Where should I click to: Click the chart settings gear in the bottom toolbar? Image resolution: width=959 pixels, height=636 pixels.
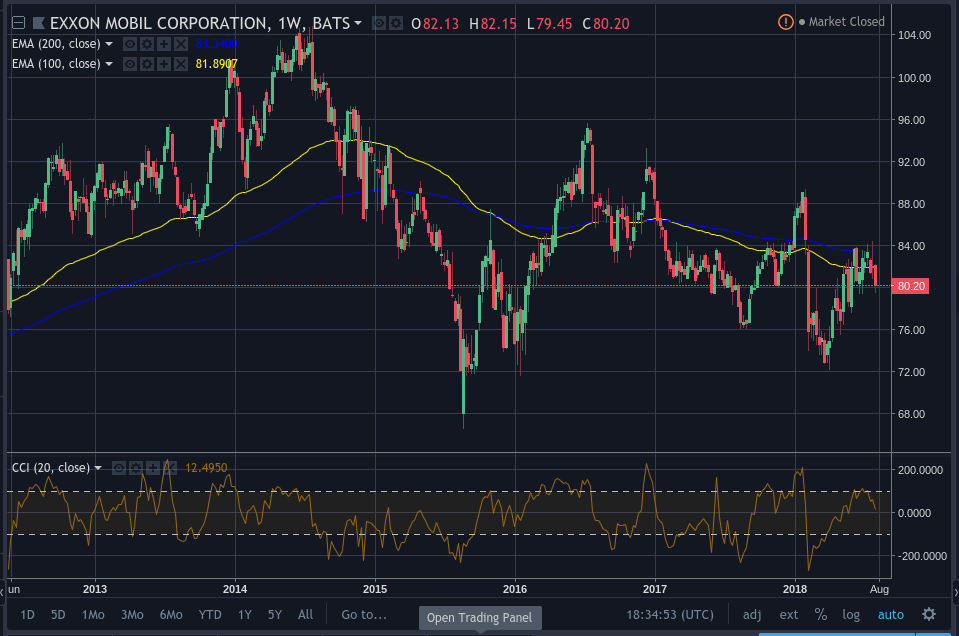(929, 615)
